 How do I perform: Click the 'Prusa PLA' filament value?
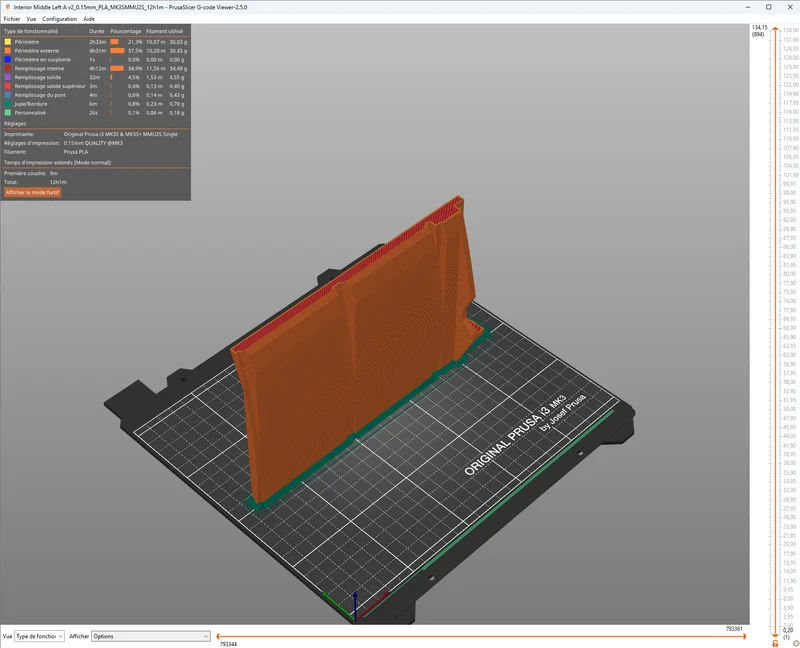click(76, 152)
